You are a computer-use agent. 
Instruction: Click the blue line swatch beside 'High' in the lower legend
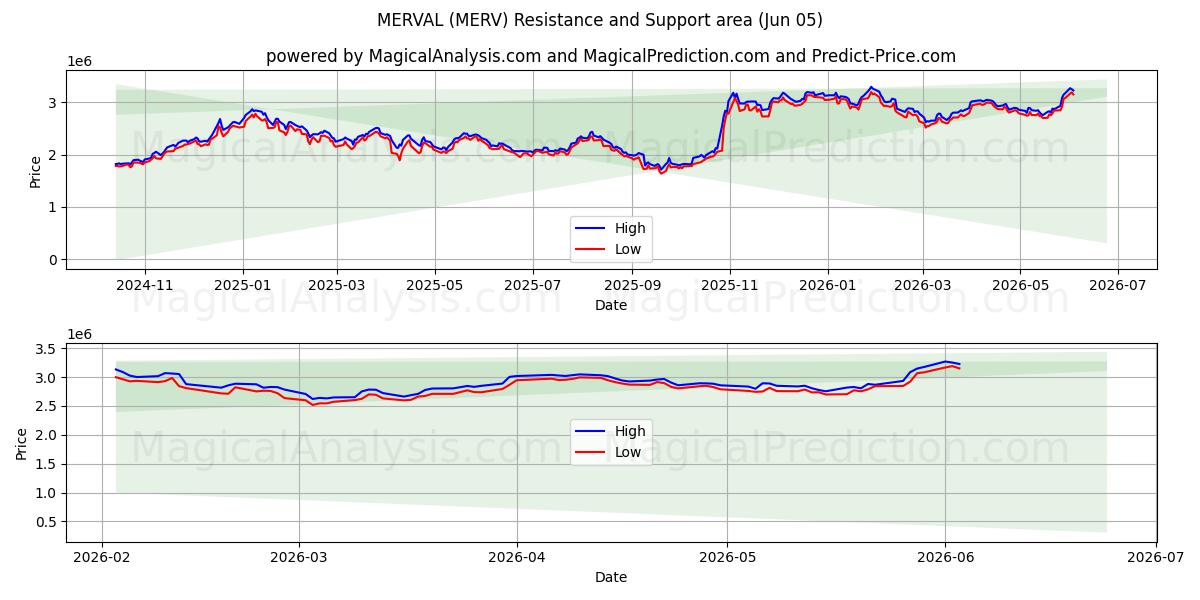pos(591,433)
